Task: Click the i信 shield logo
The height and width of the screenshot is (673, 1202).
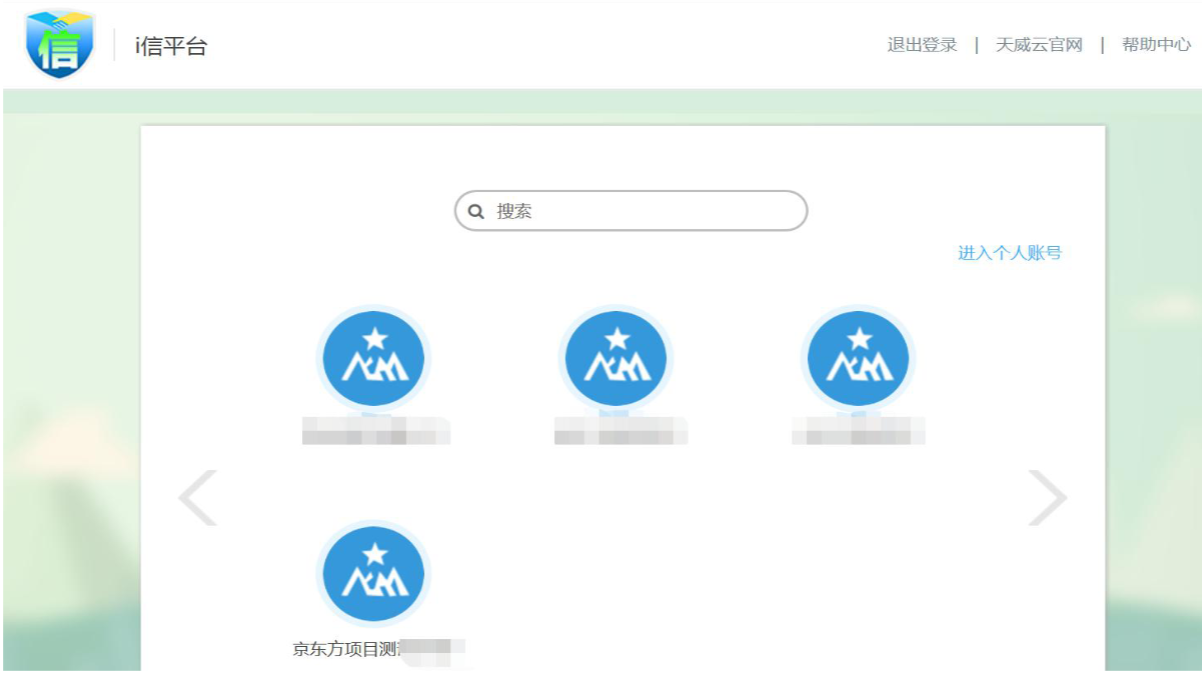Action: tap(60, 45)
